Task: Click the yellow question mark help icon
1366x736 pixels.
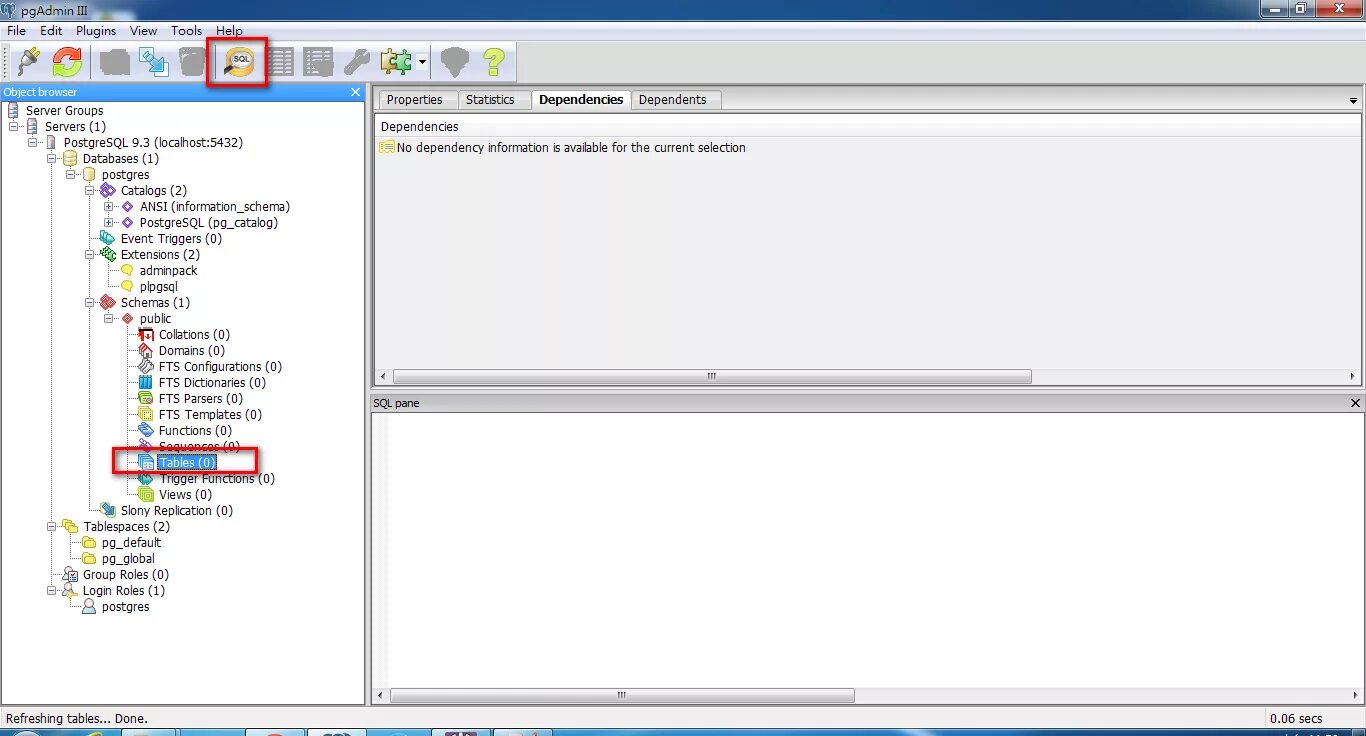Action: coord(493,62)
